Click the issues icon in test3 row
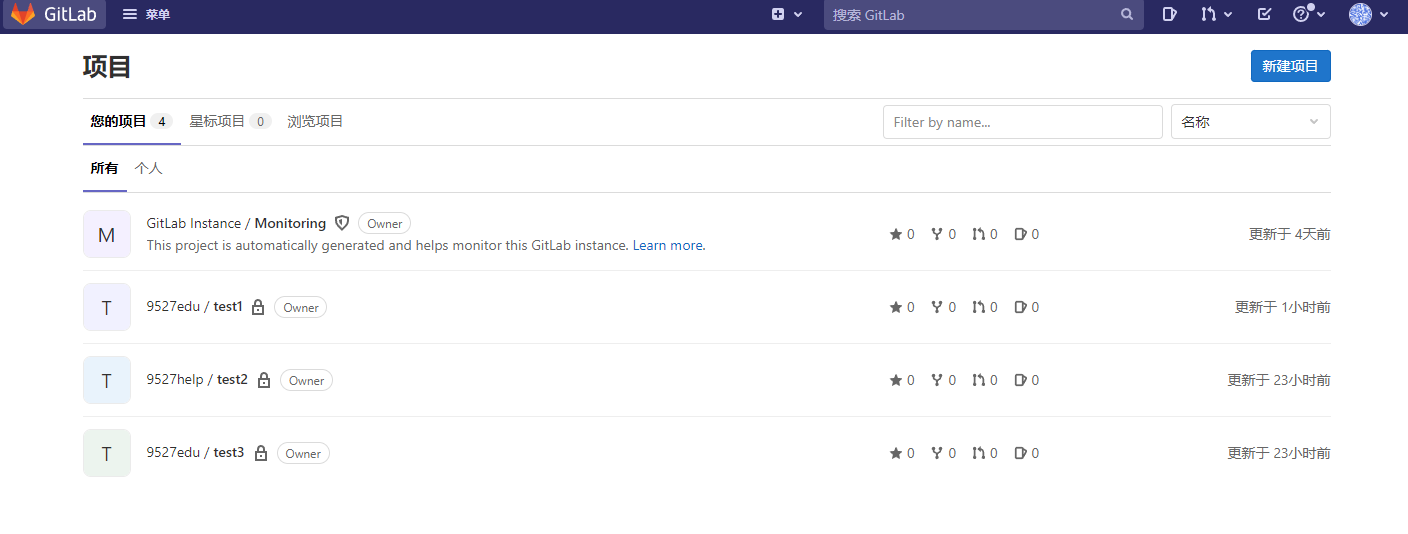Viewport: 1408px width, 534px height. [x=1020, y=453]
